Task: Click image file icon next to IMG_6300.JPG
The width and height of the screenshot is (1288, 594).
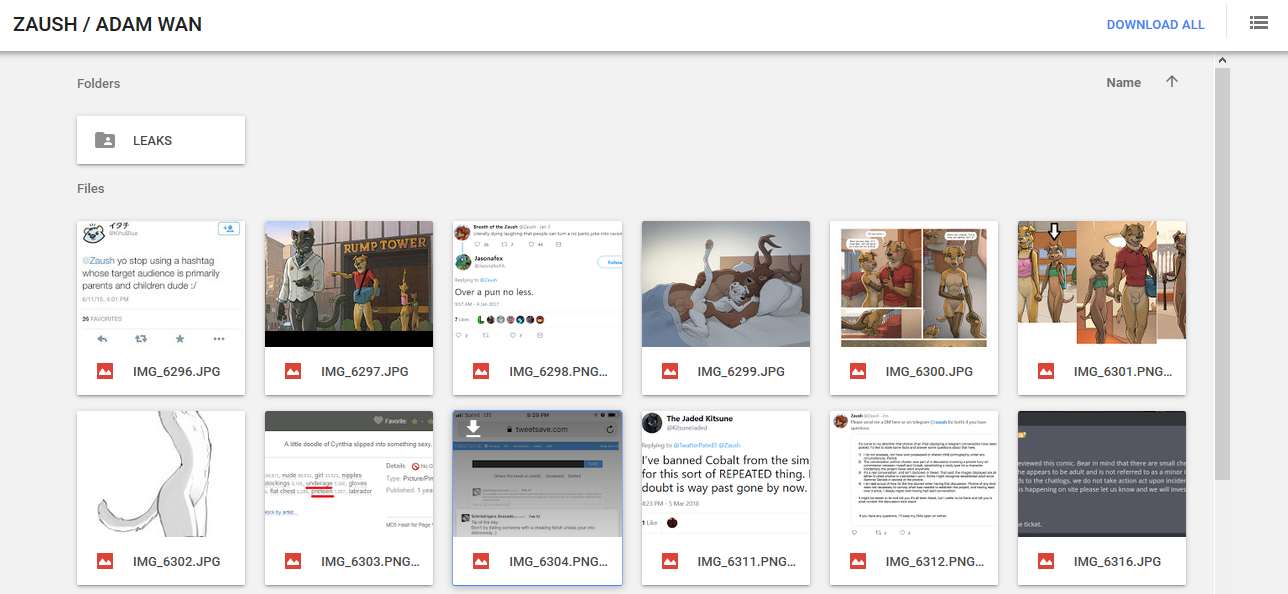Action: (857, 371)
